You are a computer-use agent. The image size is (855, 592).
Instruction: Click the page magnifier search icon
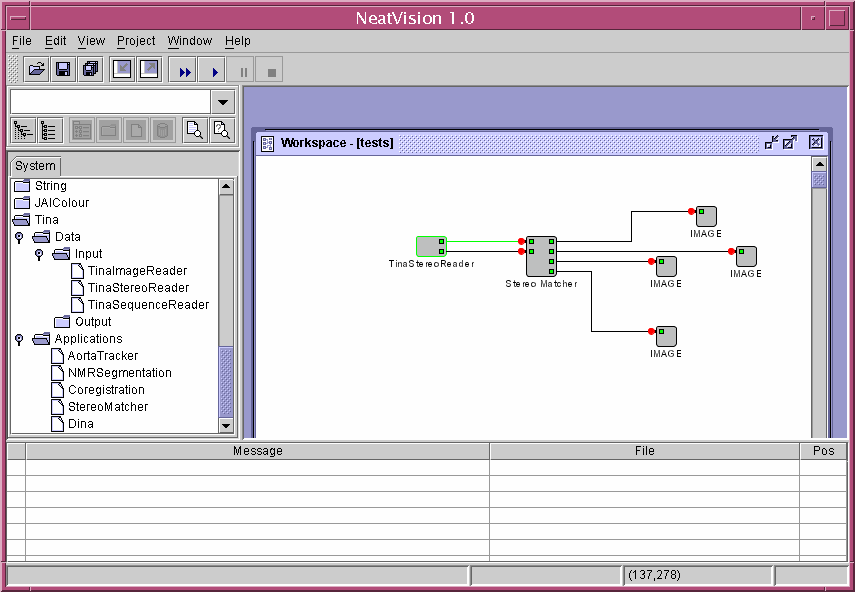pyautogui.click(x=194, y=130)
